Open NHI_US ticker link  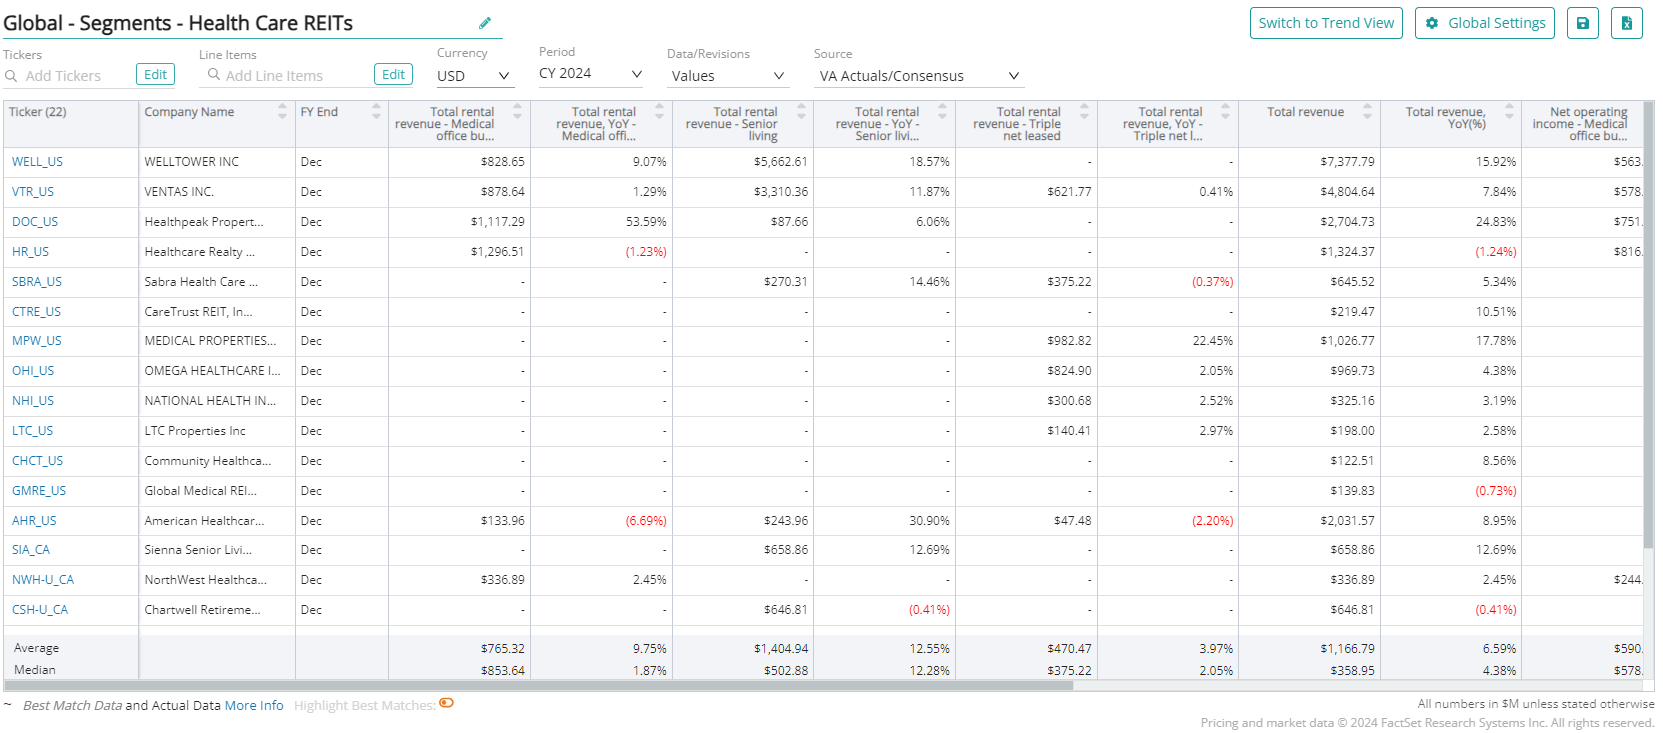(x=33, y=401)
